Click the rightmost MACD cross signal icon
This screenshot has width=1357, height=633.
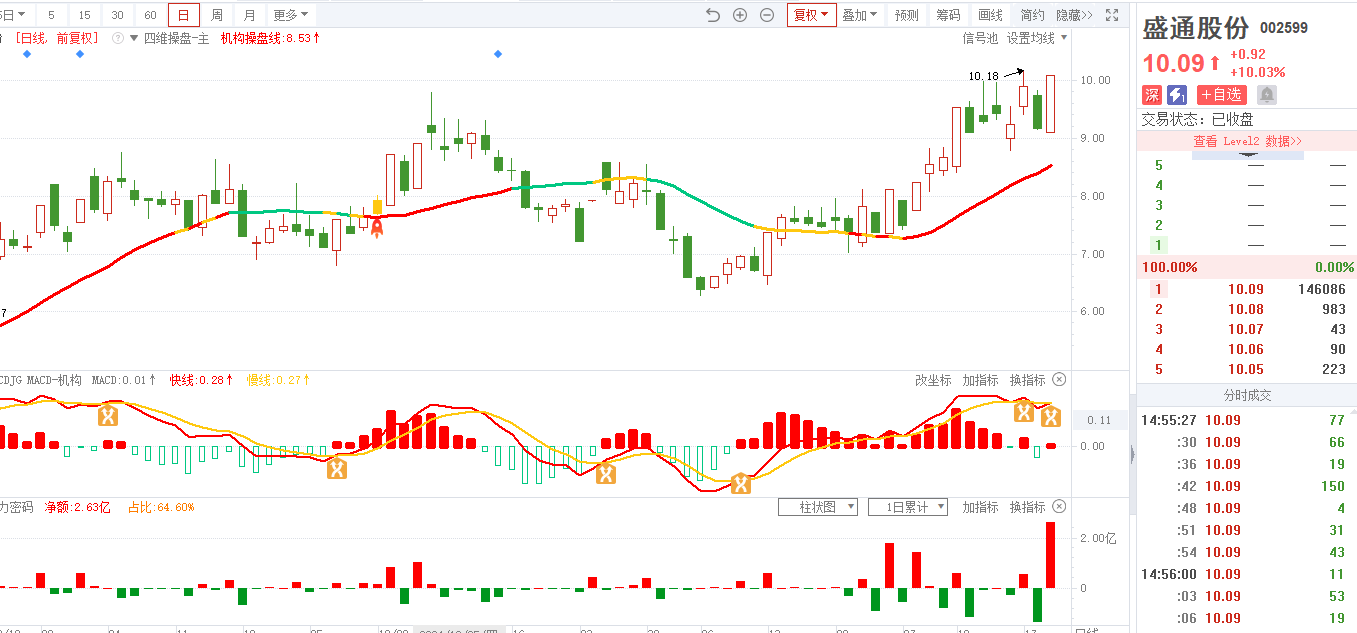click(x=1050, y=418)
